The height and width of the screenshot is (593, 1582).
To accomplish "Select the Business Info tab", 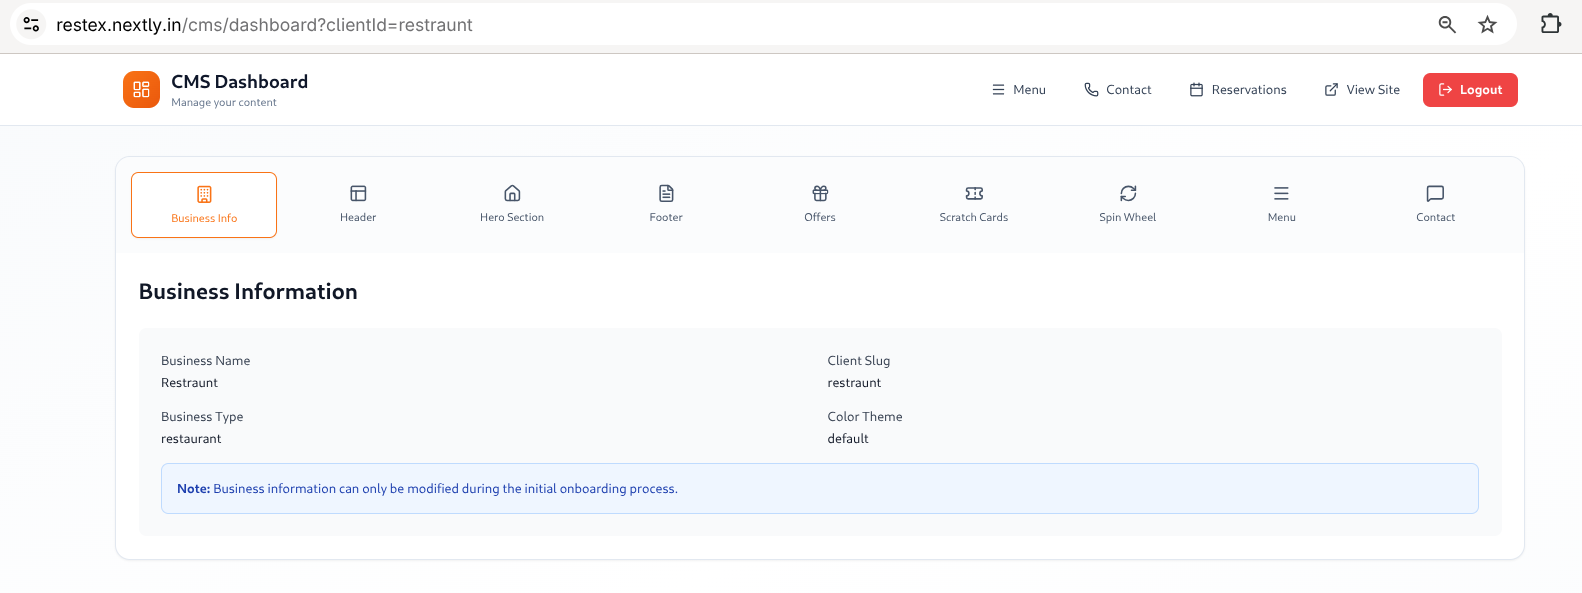I will coord(204,205).
